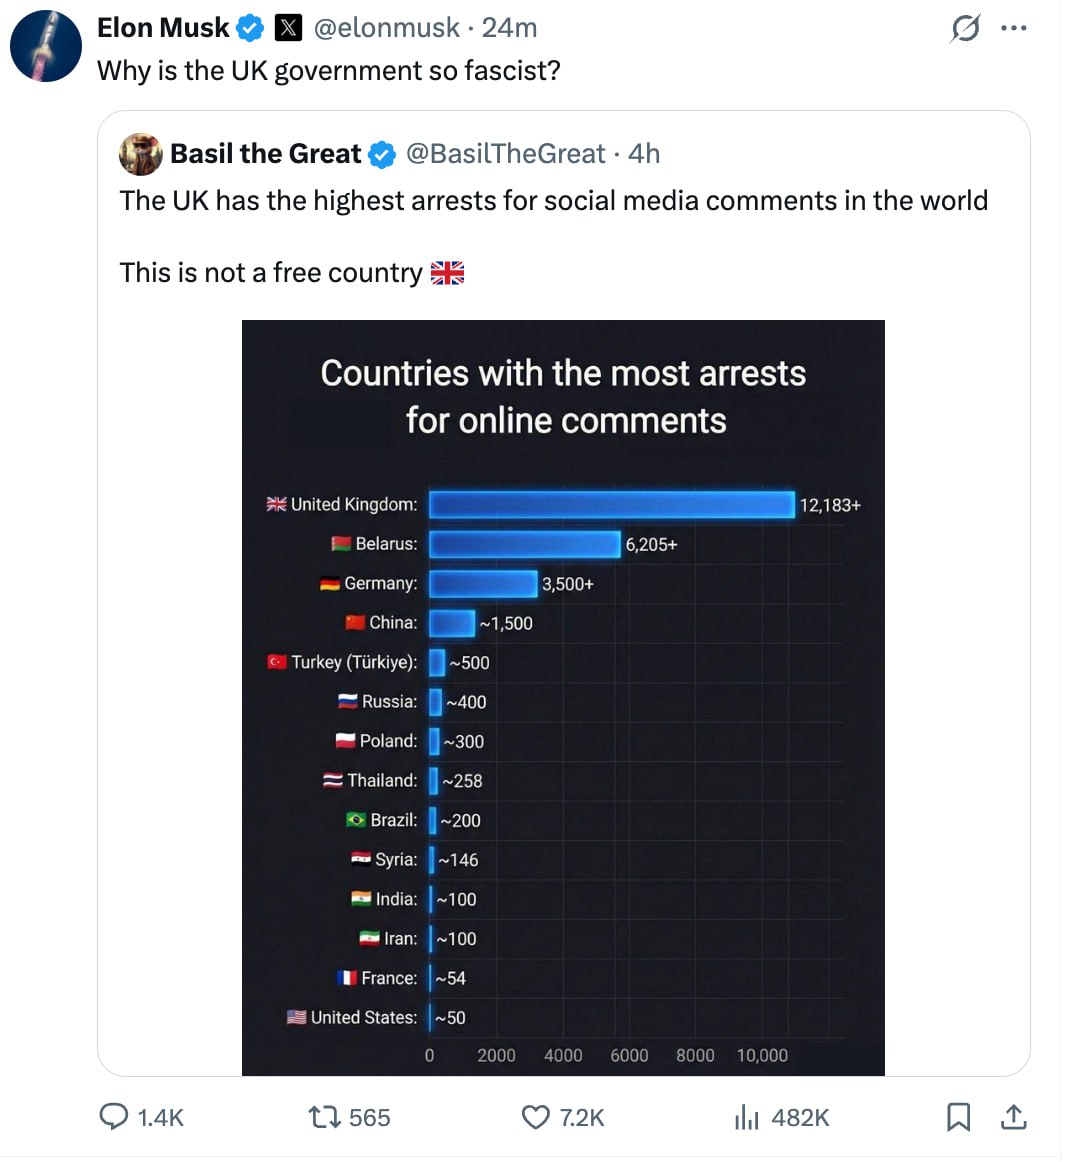Viewport: 1084px width, 1162px height.
Task: Click the reply comment icon
Action: [x=113, y=1116]
